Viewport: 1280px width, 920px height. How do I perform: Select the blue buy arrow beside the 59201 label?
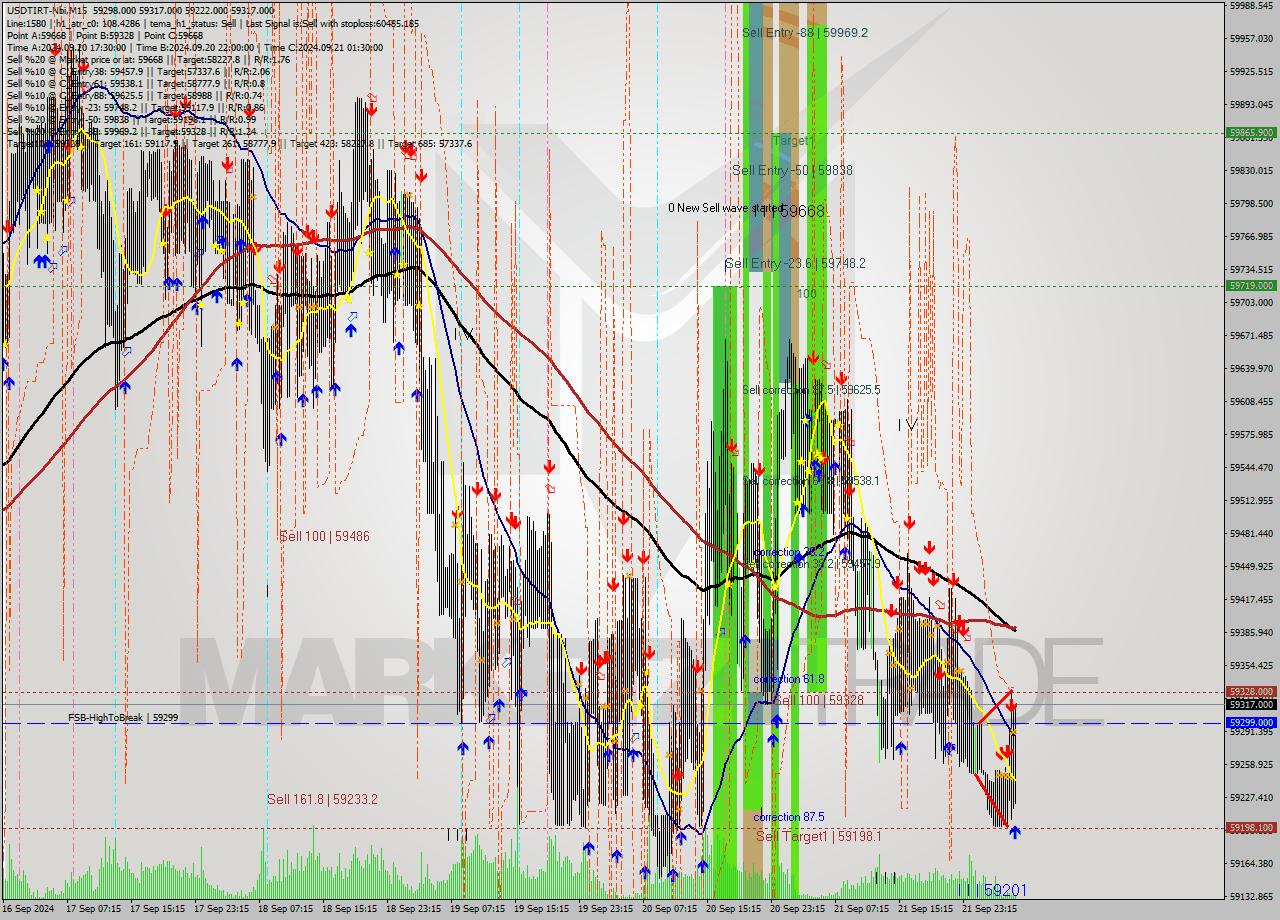[x=1013, y=831]
